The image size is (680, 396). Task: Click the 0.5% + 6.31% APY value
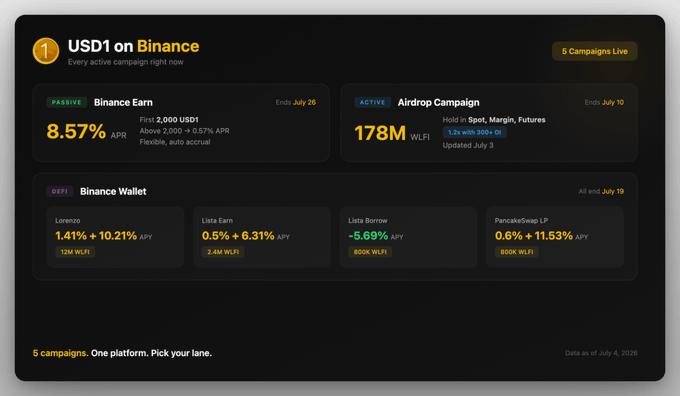pos(245,236)
